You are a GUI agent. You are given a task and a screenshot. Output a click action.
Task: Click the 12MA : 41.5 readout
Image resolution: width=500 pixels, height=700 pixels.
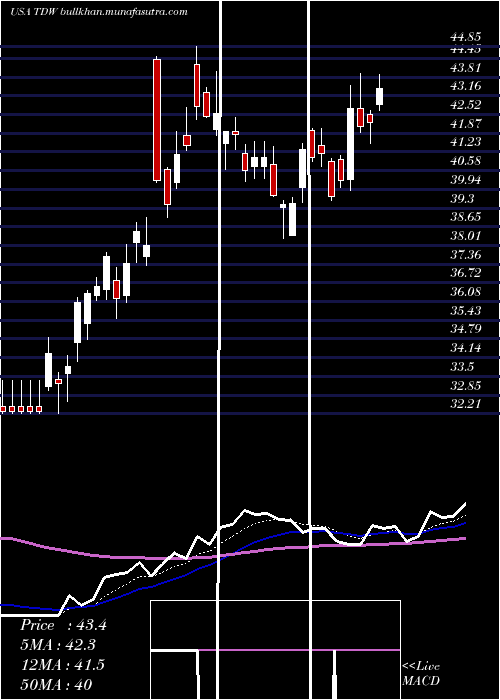[62, 665]
